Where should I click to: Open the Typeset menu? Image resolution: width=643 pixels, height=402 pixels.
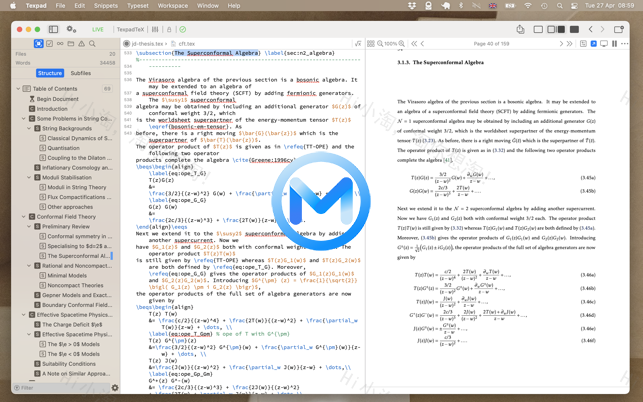[138, 6]
